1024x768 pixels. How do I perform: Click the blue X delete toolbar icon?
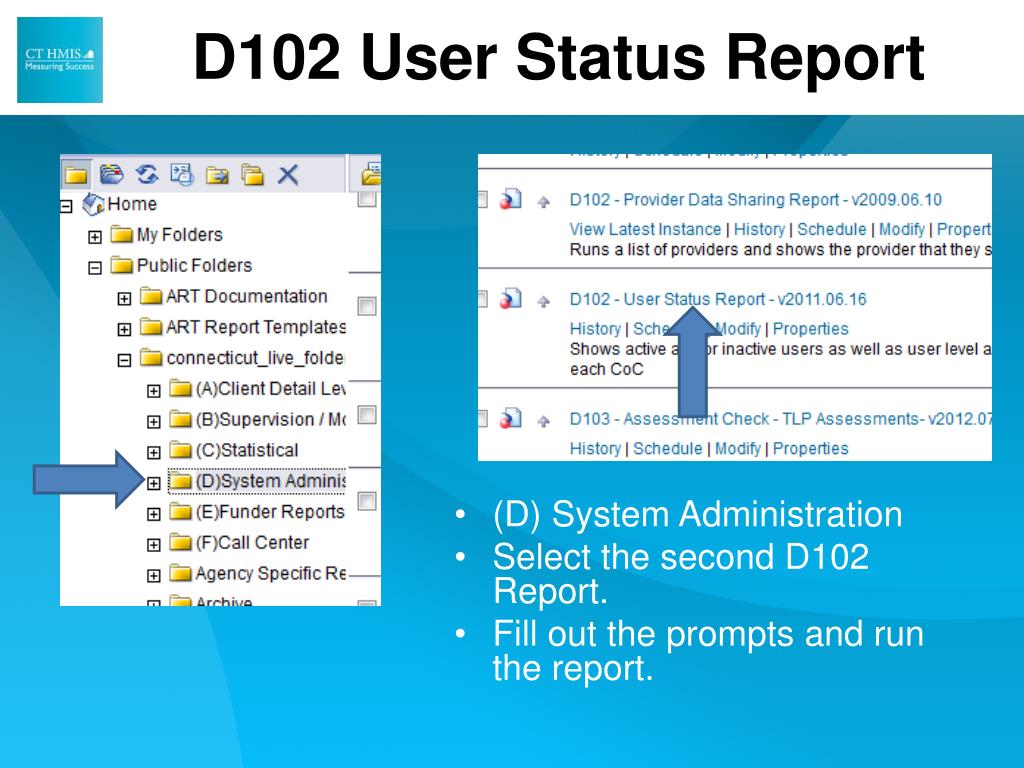click(288, 175)
